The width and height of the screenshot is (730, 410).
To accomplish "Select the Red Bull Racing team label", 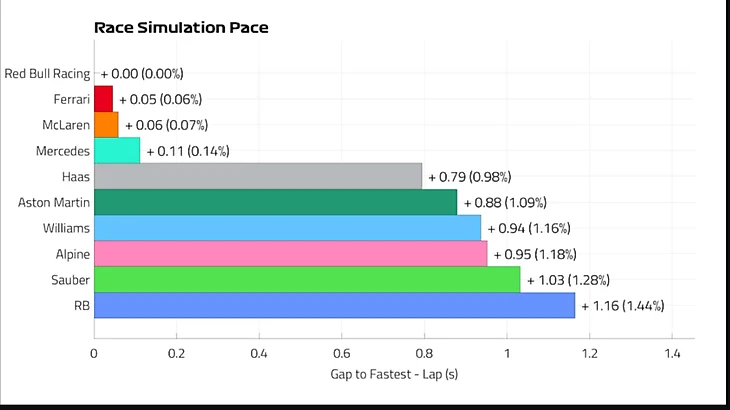I will (x=47, y=73).
